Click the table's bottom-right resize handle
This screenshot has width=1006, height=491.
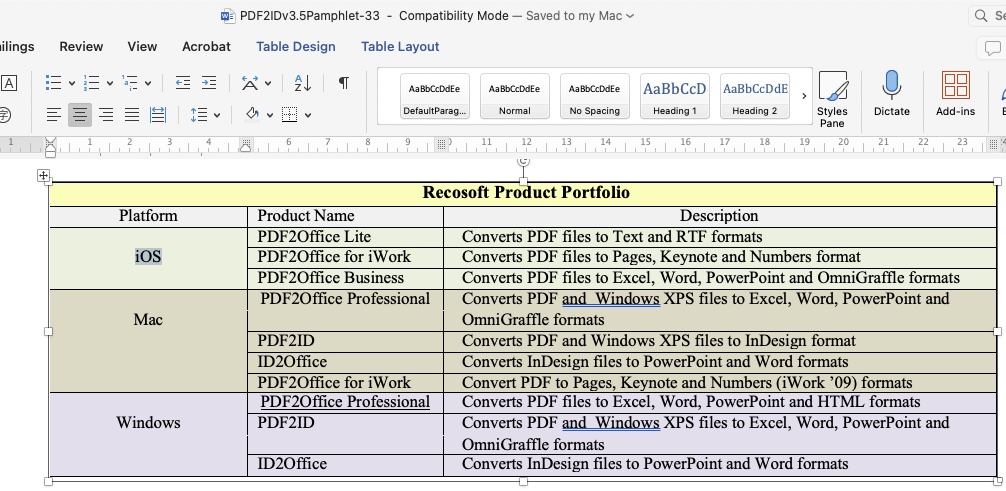(x=998, y=481)
